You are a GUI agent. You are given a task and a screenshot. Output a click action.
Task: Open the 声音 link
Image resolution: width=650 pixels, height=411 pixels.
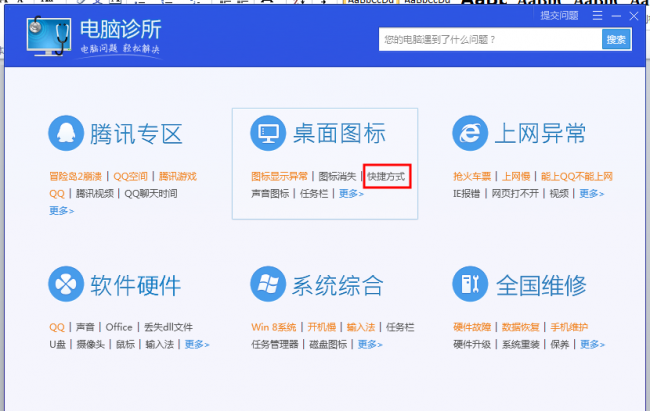coord(85,327)
